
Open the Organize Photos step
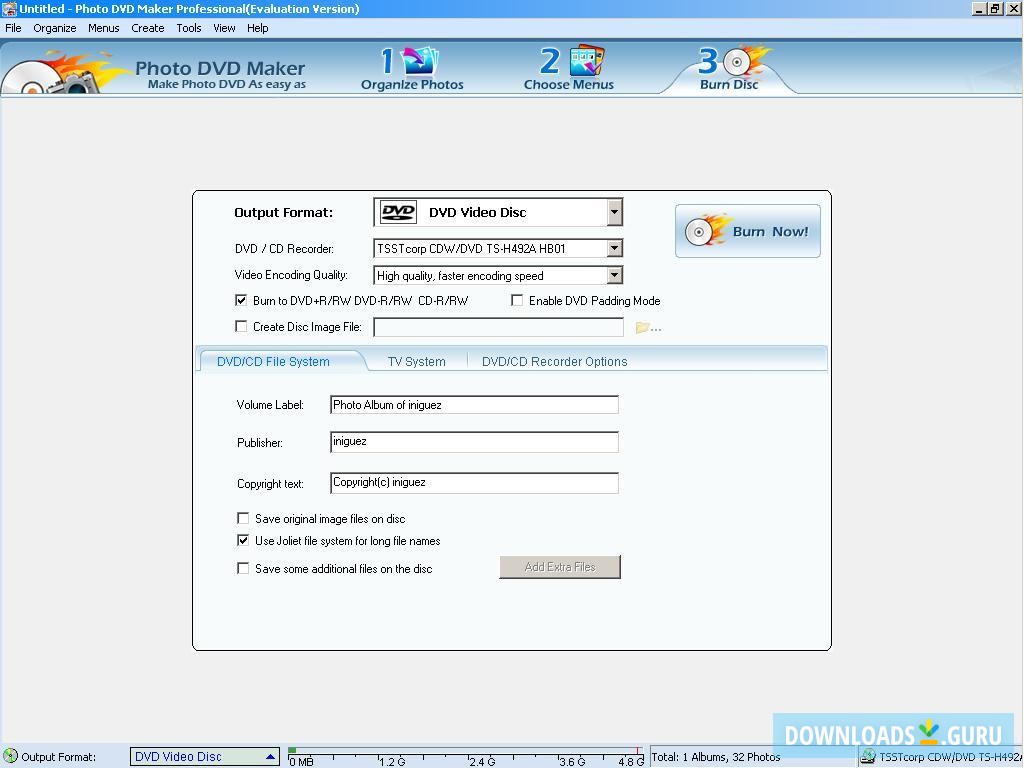[x=412, y=69]
